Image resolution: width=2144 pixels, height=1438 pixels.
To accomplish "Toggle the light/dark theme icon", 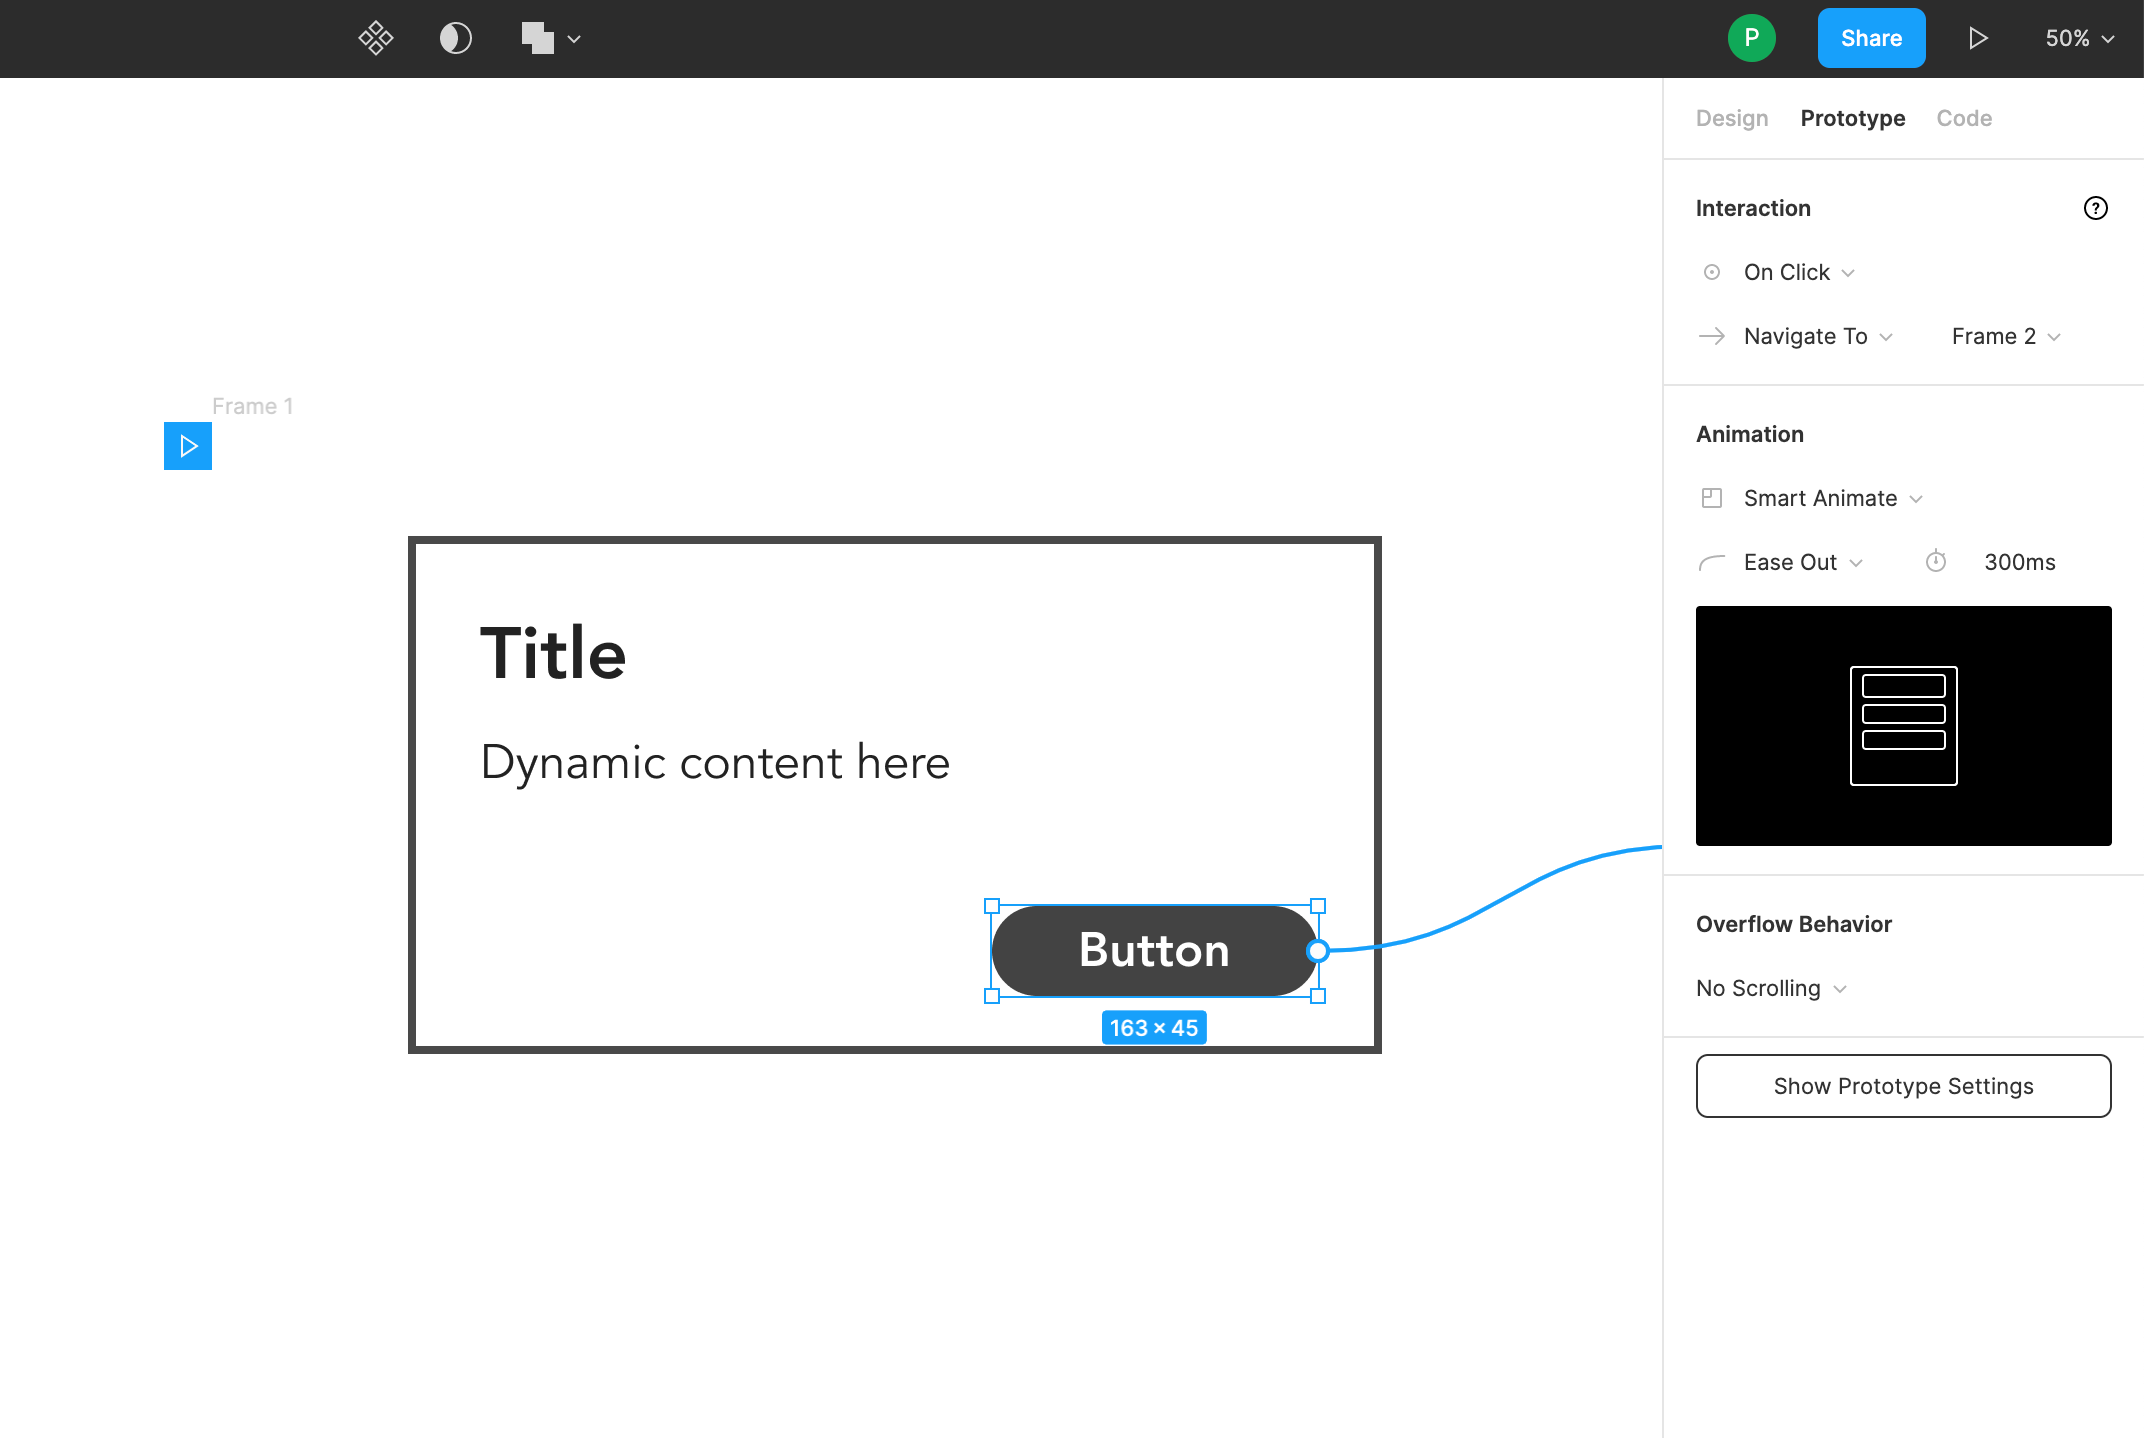I will click(454, 37).
